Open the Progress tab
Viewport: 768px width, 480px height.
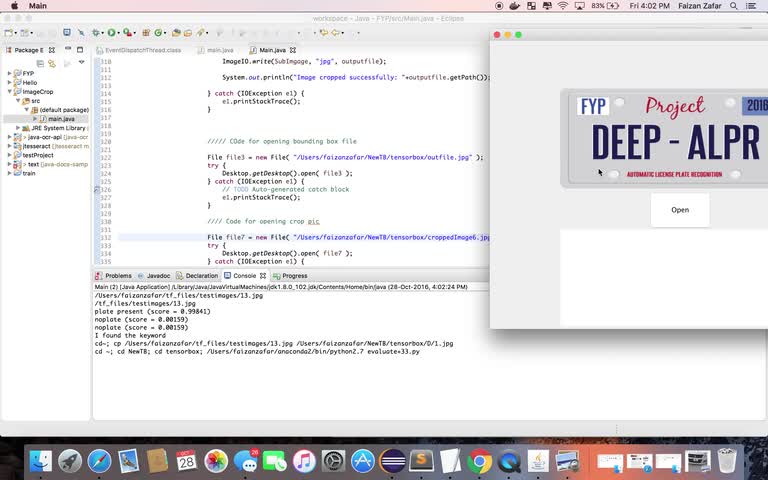pos(290,276)
